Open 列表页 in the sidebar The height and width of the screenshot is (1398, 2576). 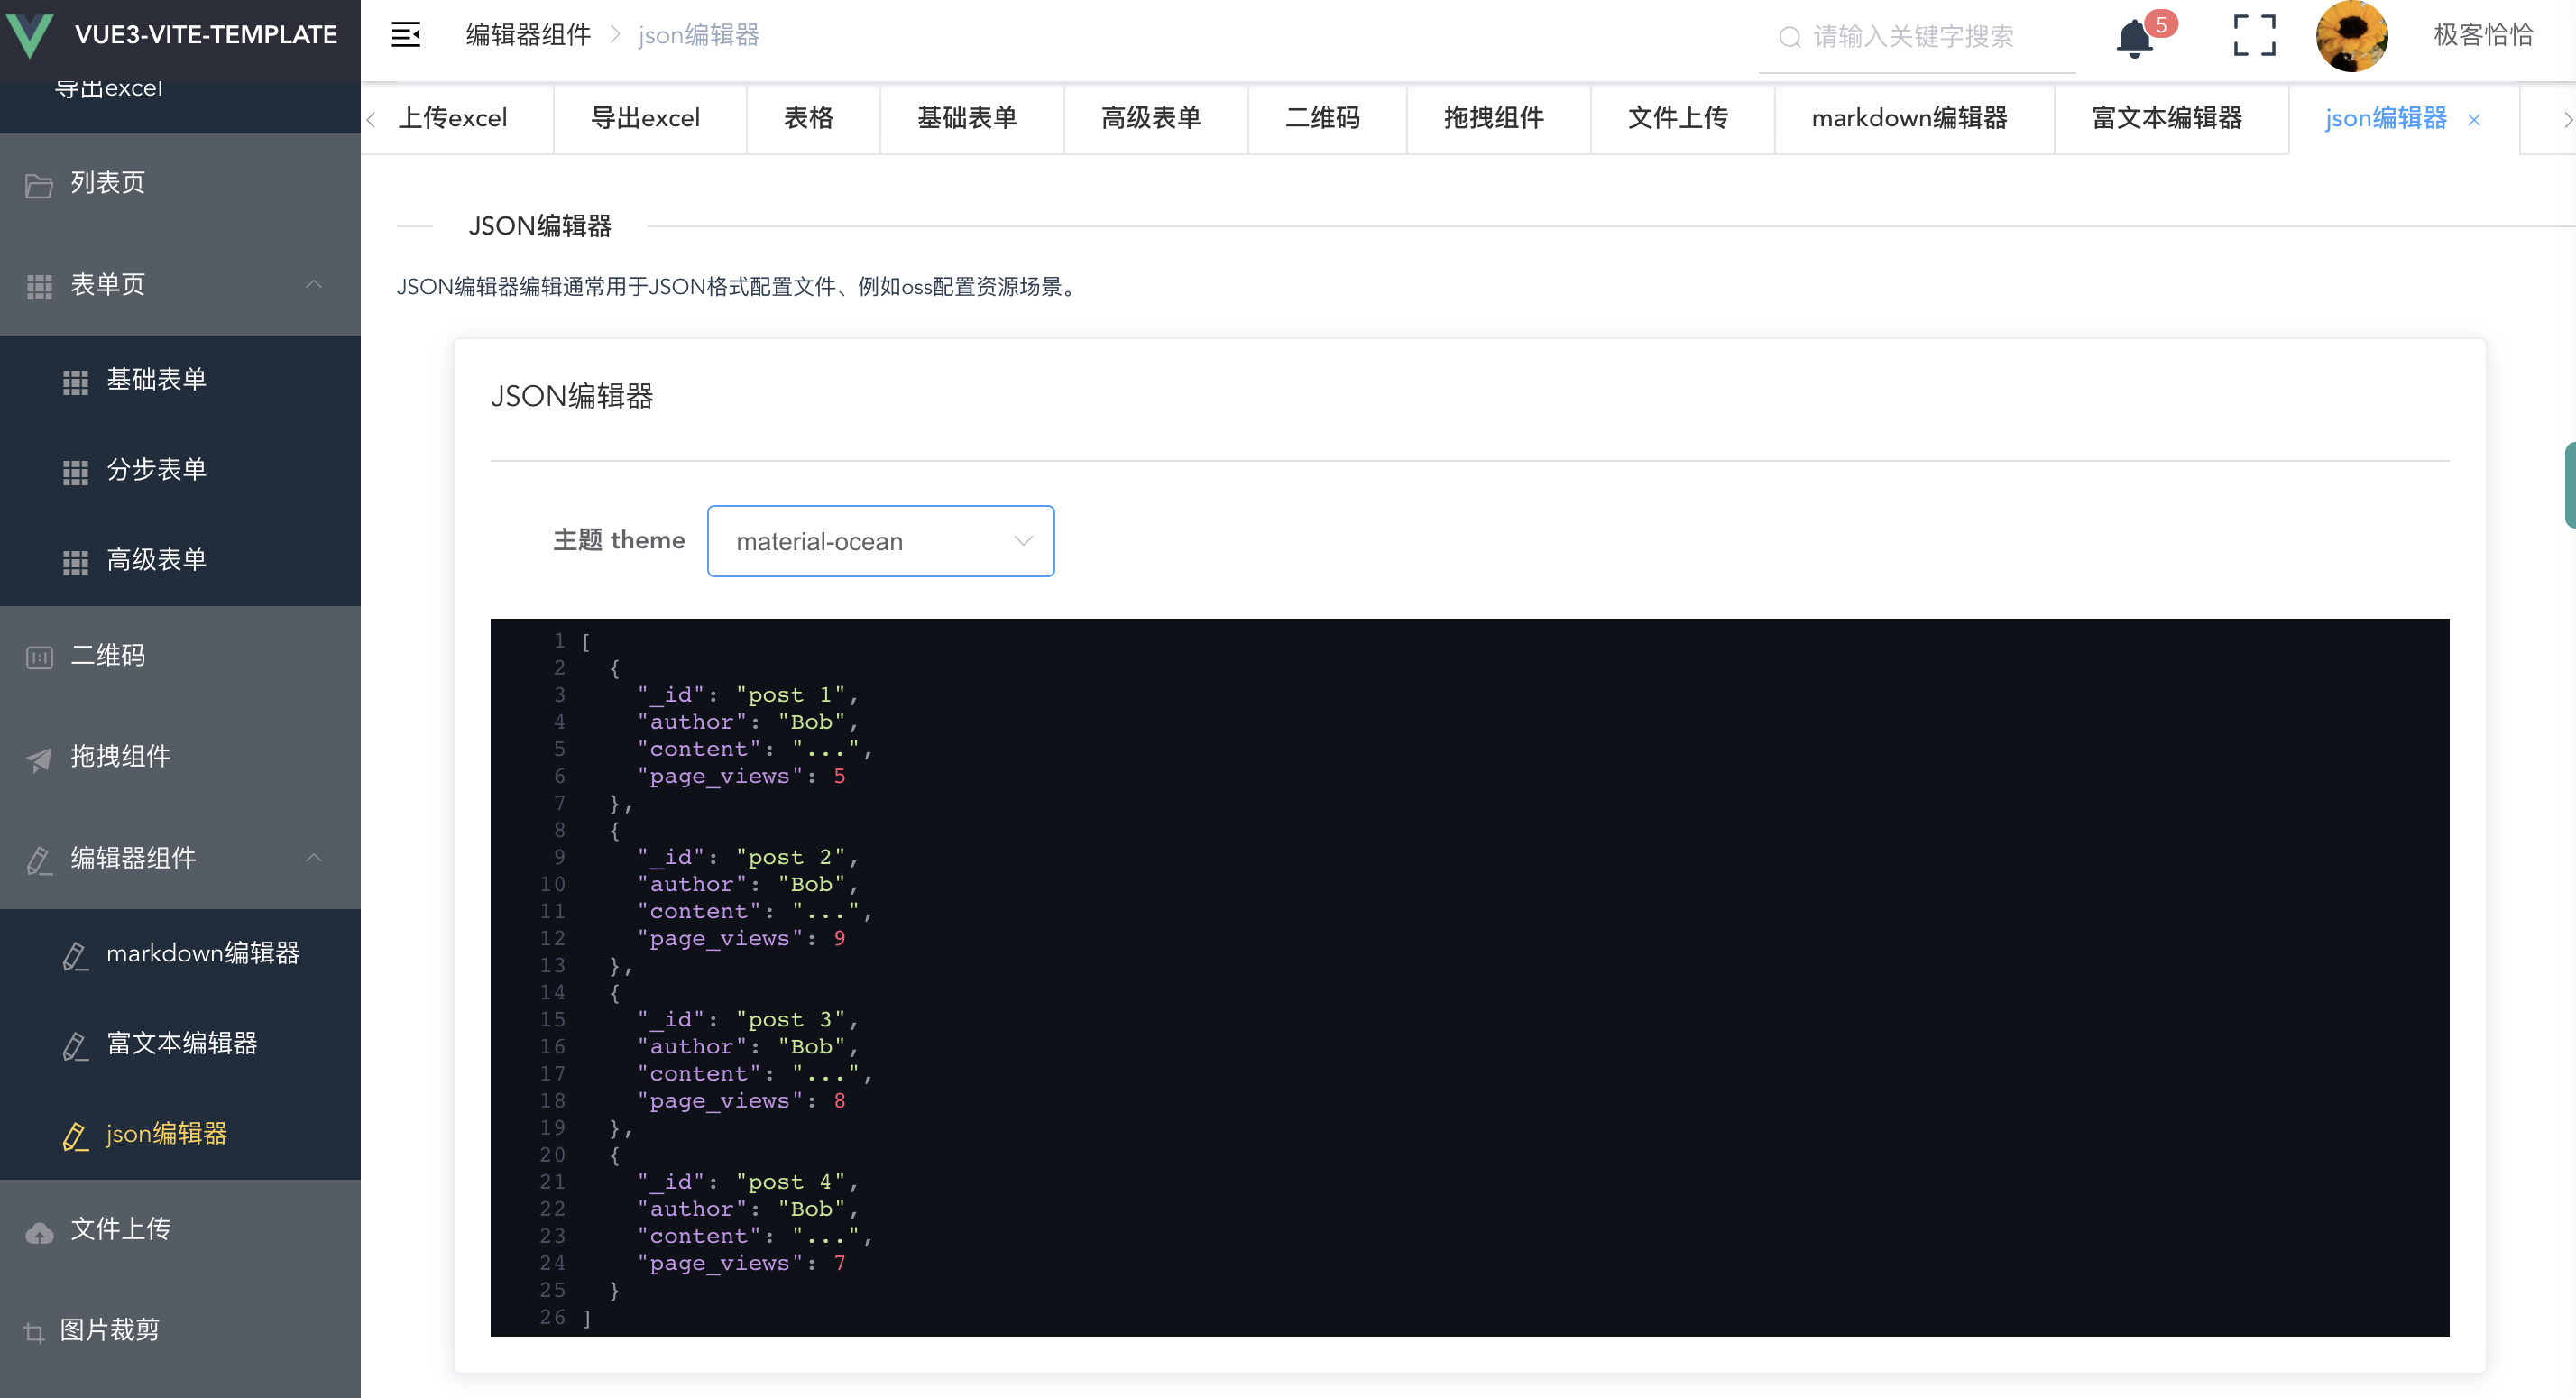(180, 183)
